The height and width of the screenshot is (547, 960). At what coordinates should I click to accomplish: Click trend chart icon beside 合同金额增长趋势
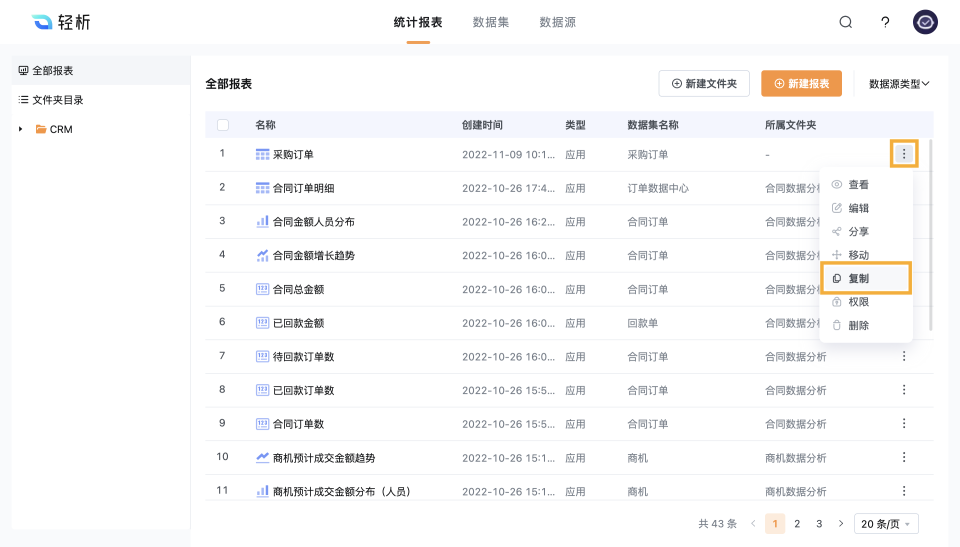[262, 255]
